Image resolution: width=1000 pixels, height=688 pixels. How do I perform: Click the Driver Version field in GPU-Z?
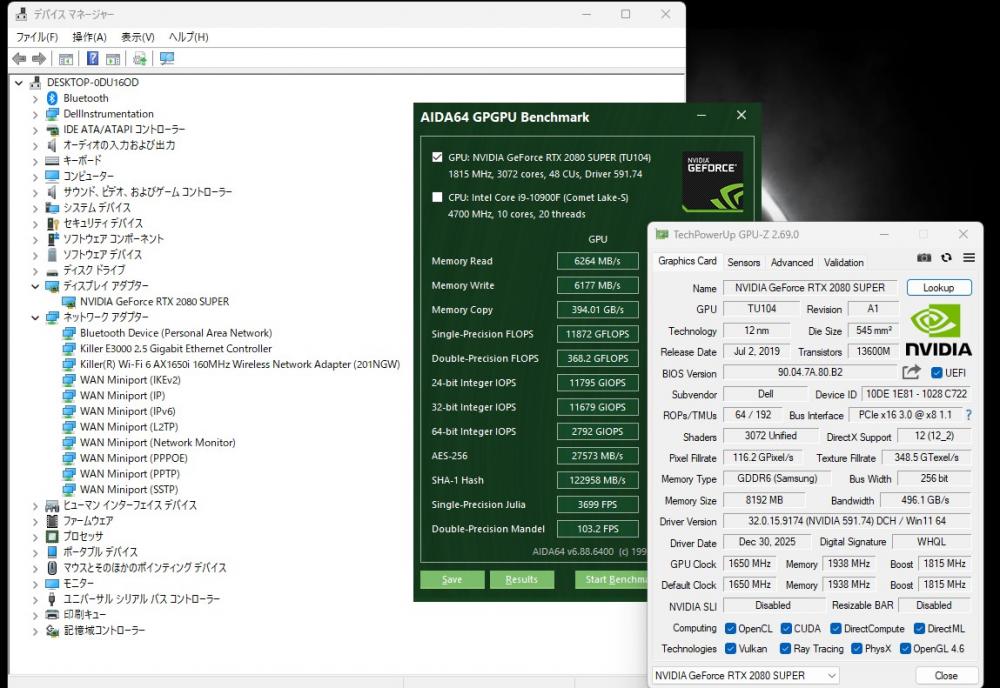(847, 521)
